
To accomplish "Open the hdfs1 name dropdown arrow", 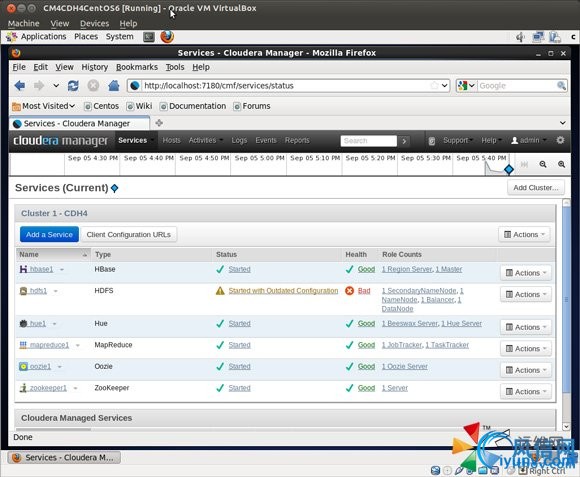I will click(x=55, y=291).
